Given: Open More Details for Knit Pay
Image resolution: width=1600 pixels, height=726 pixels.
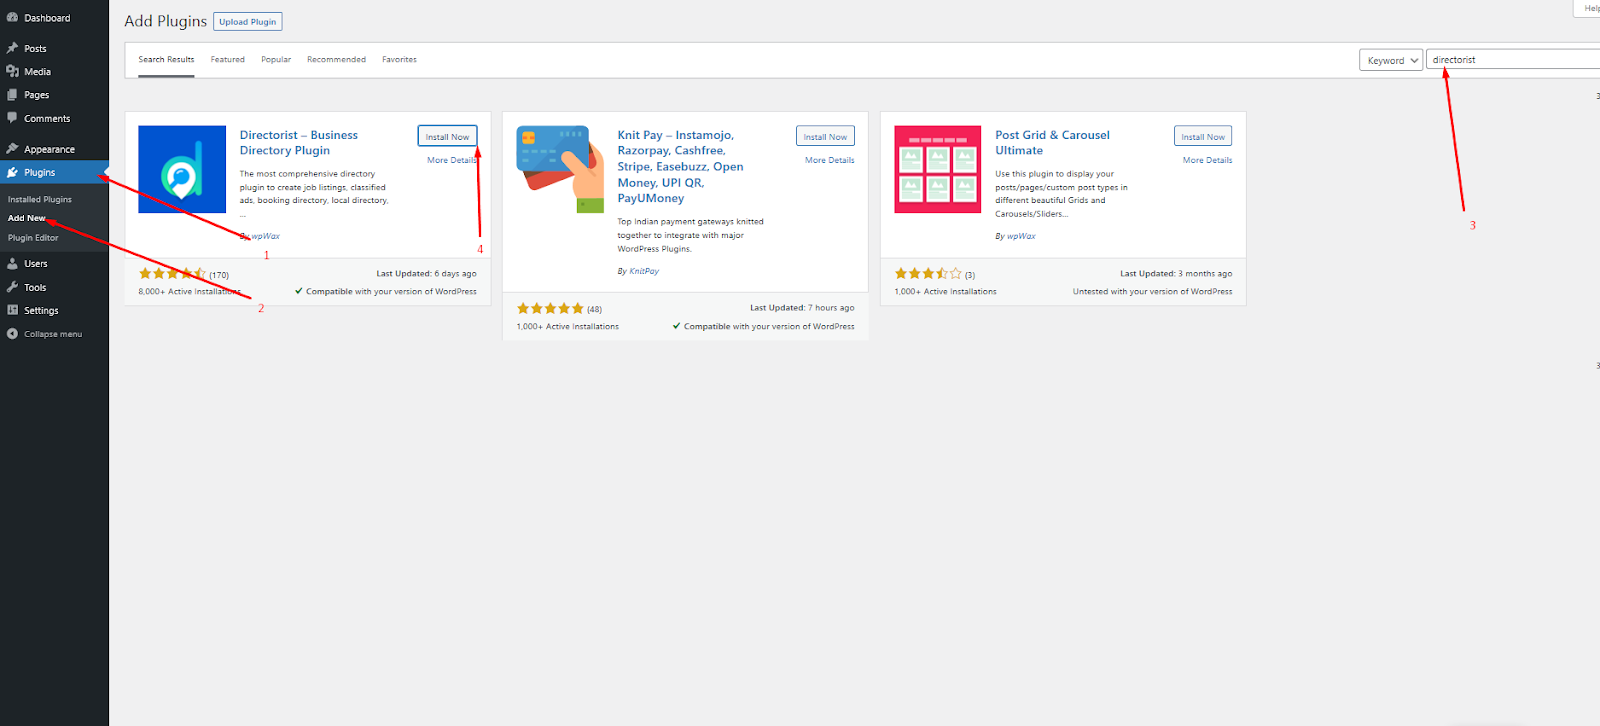Looking at the screenshot, I should click(829, 160).
